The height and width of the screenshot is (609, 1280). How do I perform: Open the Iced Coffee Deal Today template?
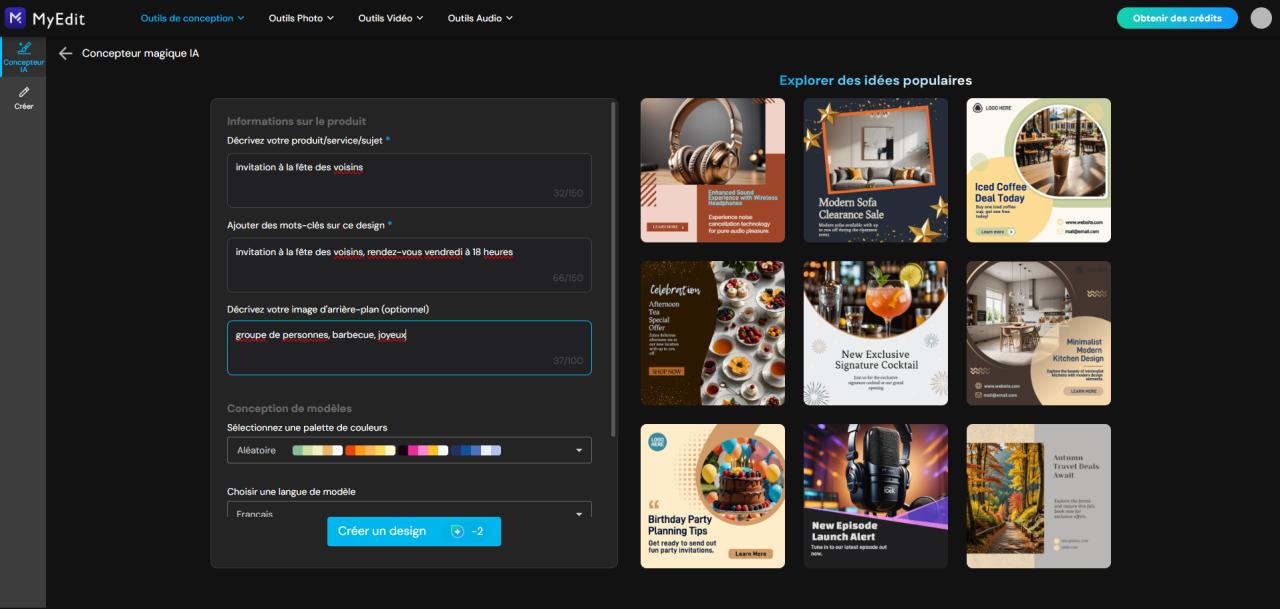click(x=1038, y=170)
